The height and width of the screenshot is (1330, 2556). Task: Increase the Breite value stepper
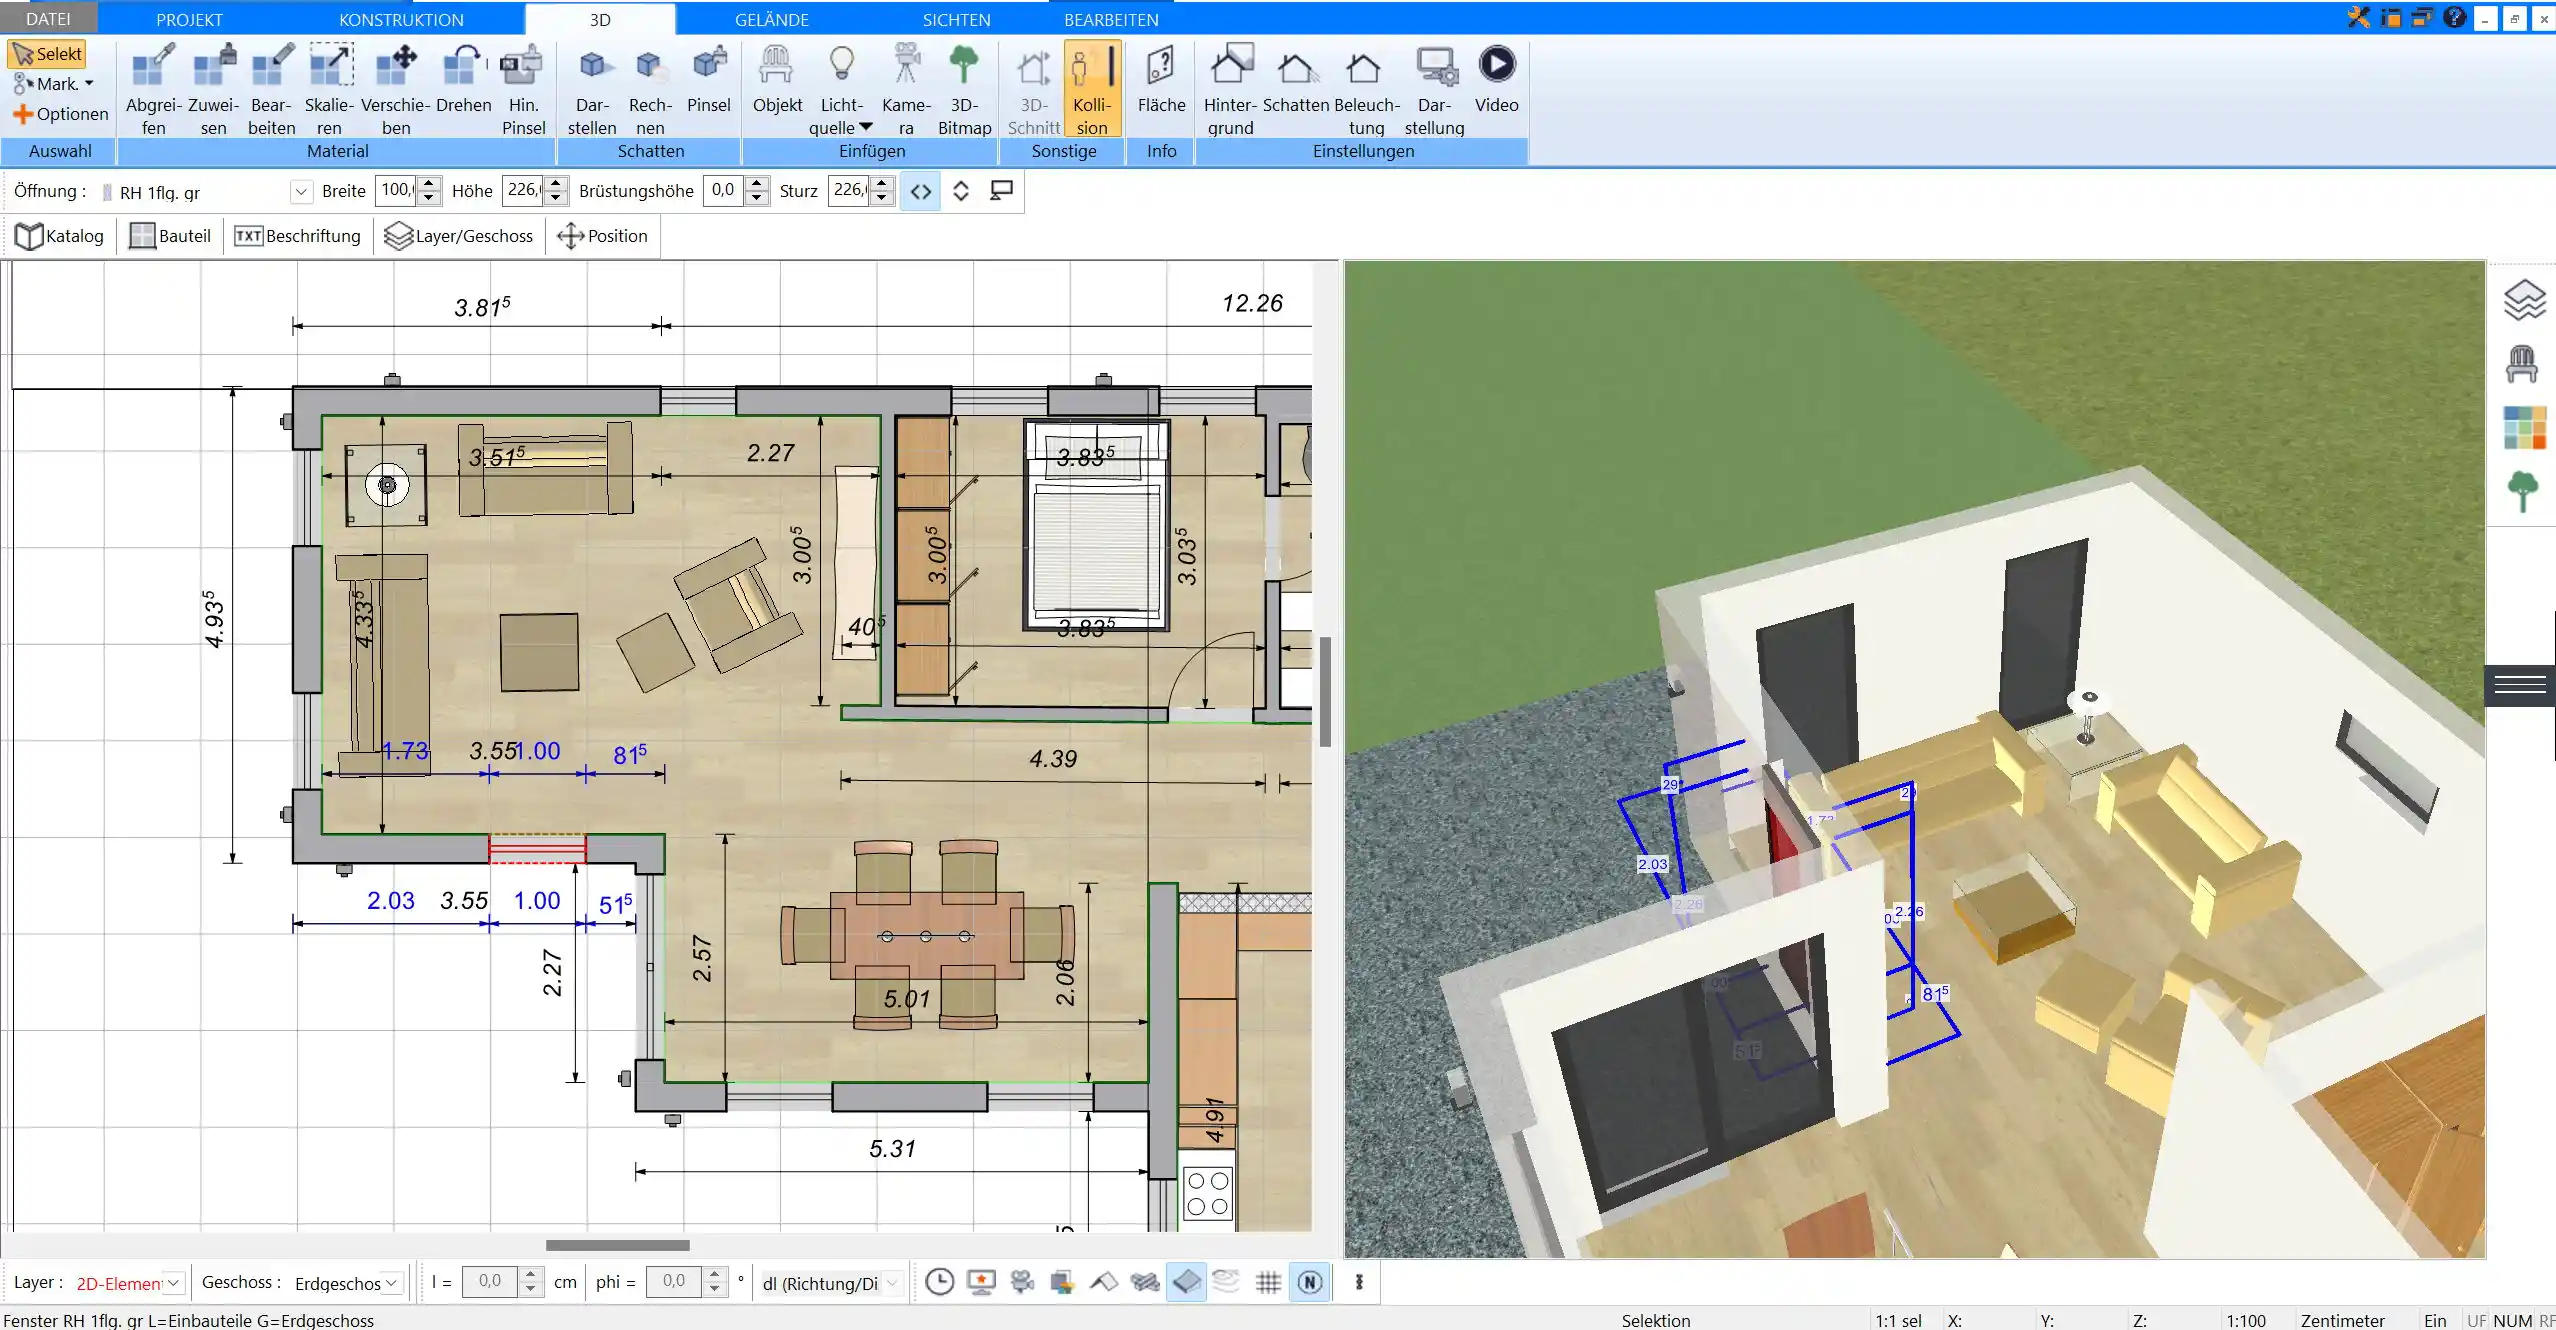click(429, 183)
